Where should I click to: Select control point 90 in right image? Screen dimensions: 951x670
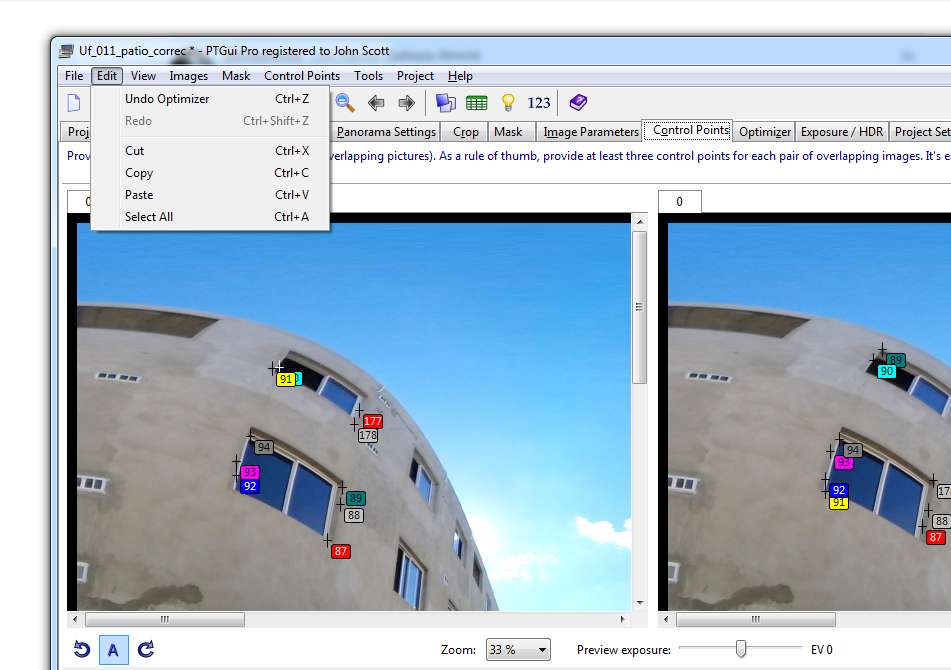pyautogui.click(x=887, y=371)
